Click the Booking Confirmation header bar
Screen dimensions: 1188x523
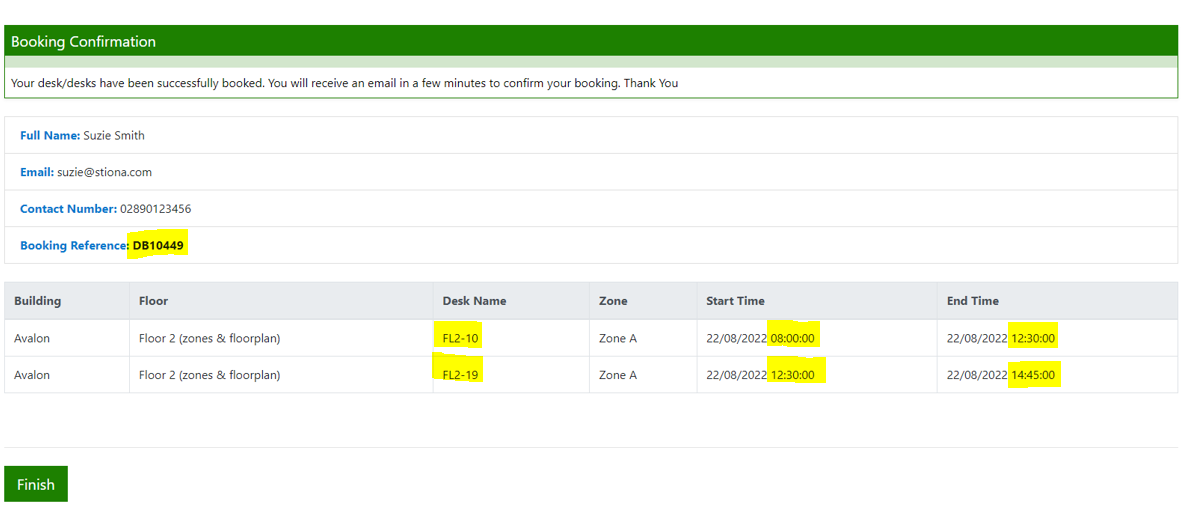(x=590, y=41)
